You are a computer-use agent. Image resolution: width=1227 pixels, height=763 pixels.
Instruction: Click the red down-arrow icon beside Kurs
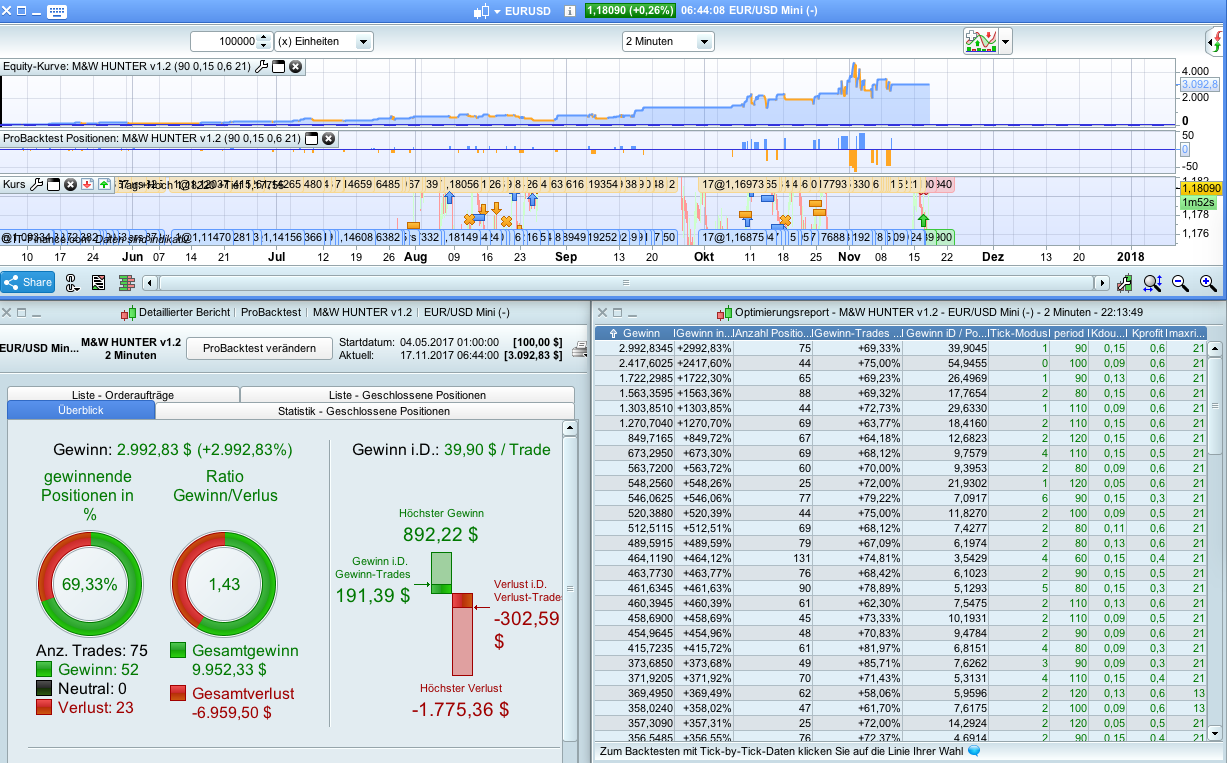87,185
